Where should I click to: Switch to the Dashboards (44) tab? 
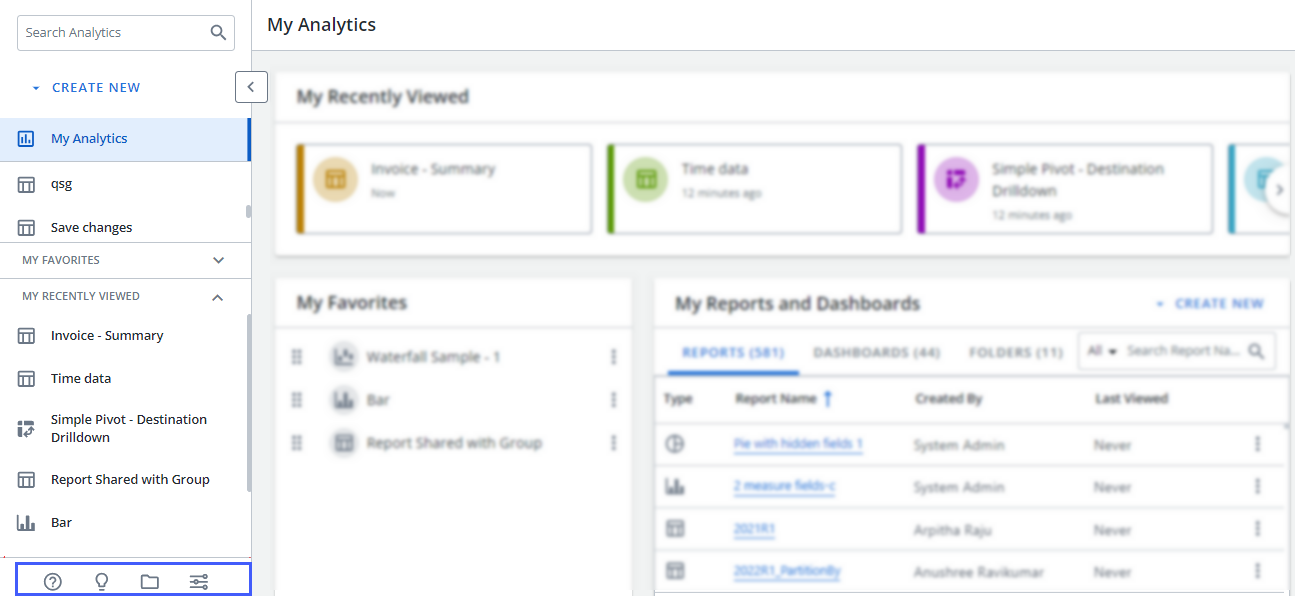point(876,353)
